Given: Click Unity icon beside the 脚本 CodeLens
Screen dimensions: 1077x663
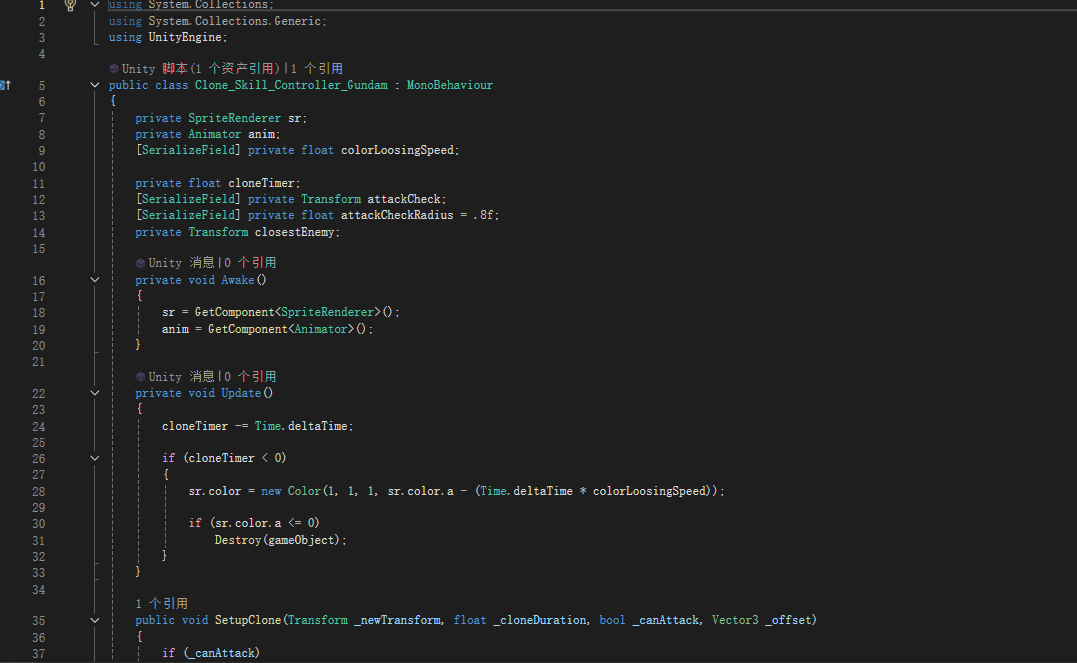Looking at the screenshot, I should (114, 69).
